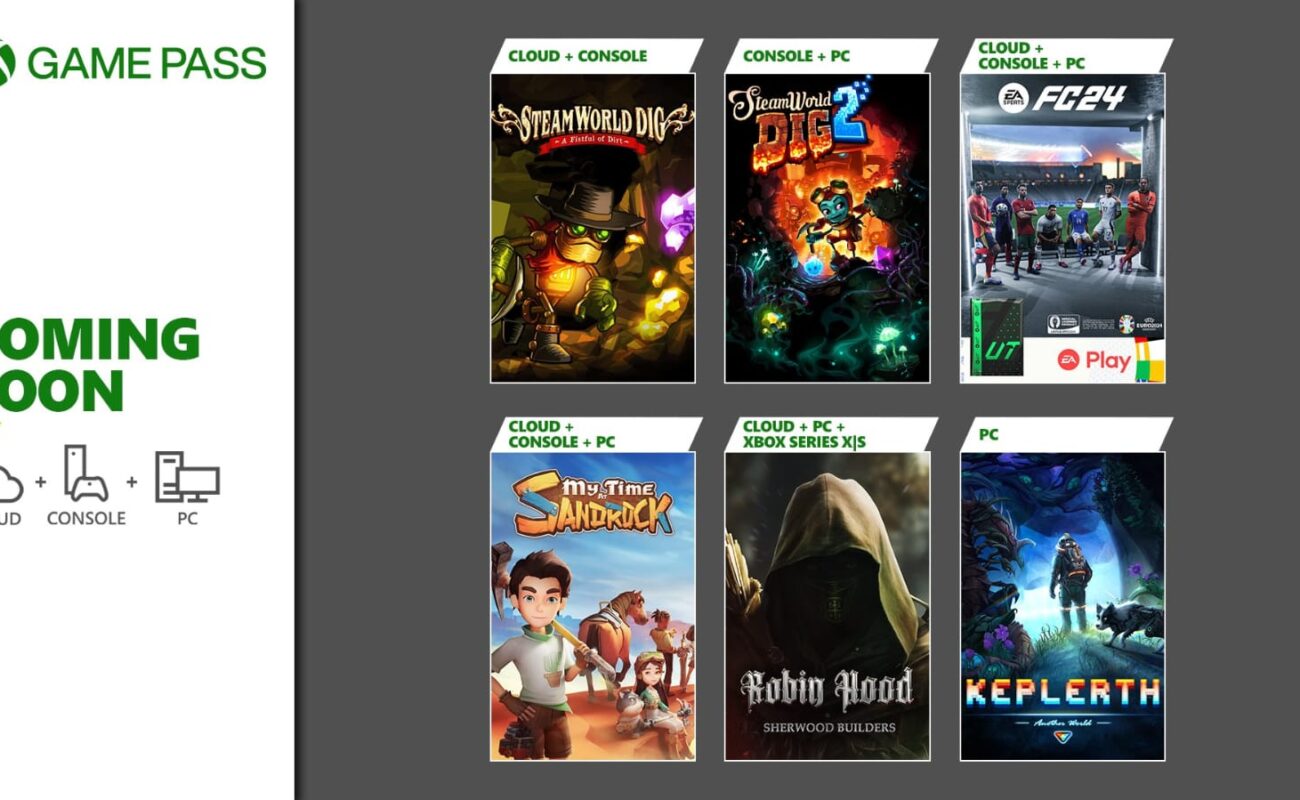Screen dimensions: 1300x800
Task: Click the Xbox logo beside Game Pass
Action: pyautogui.click(x=6, y=63)
